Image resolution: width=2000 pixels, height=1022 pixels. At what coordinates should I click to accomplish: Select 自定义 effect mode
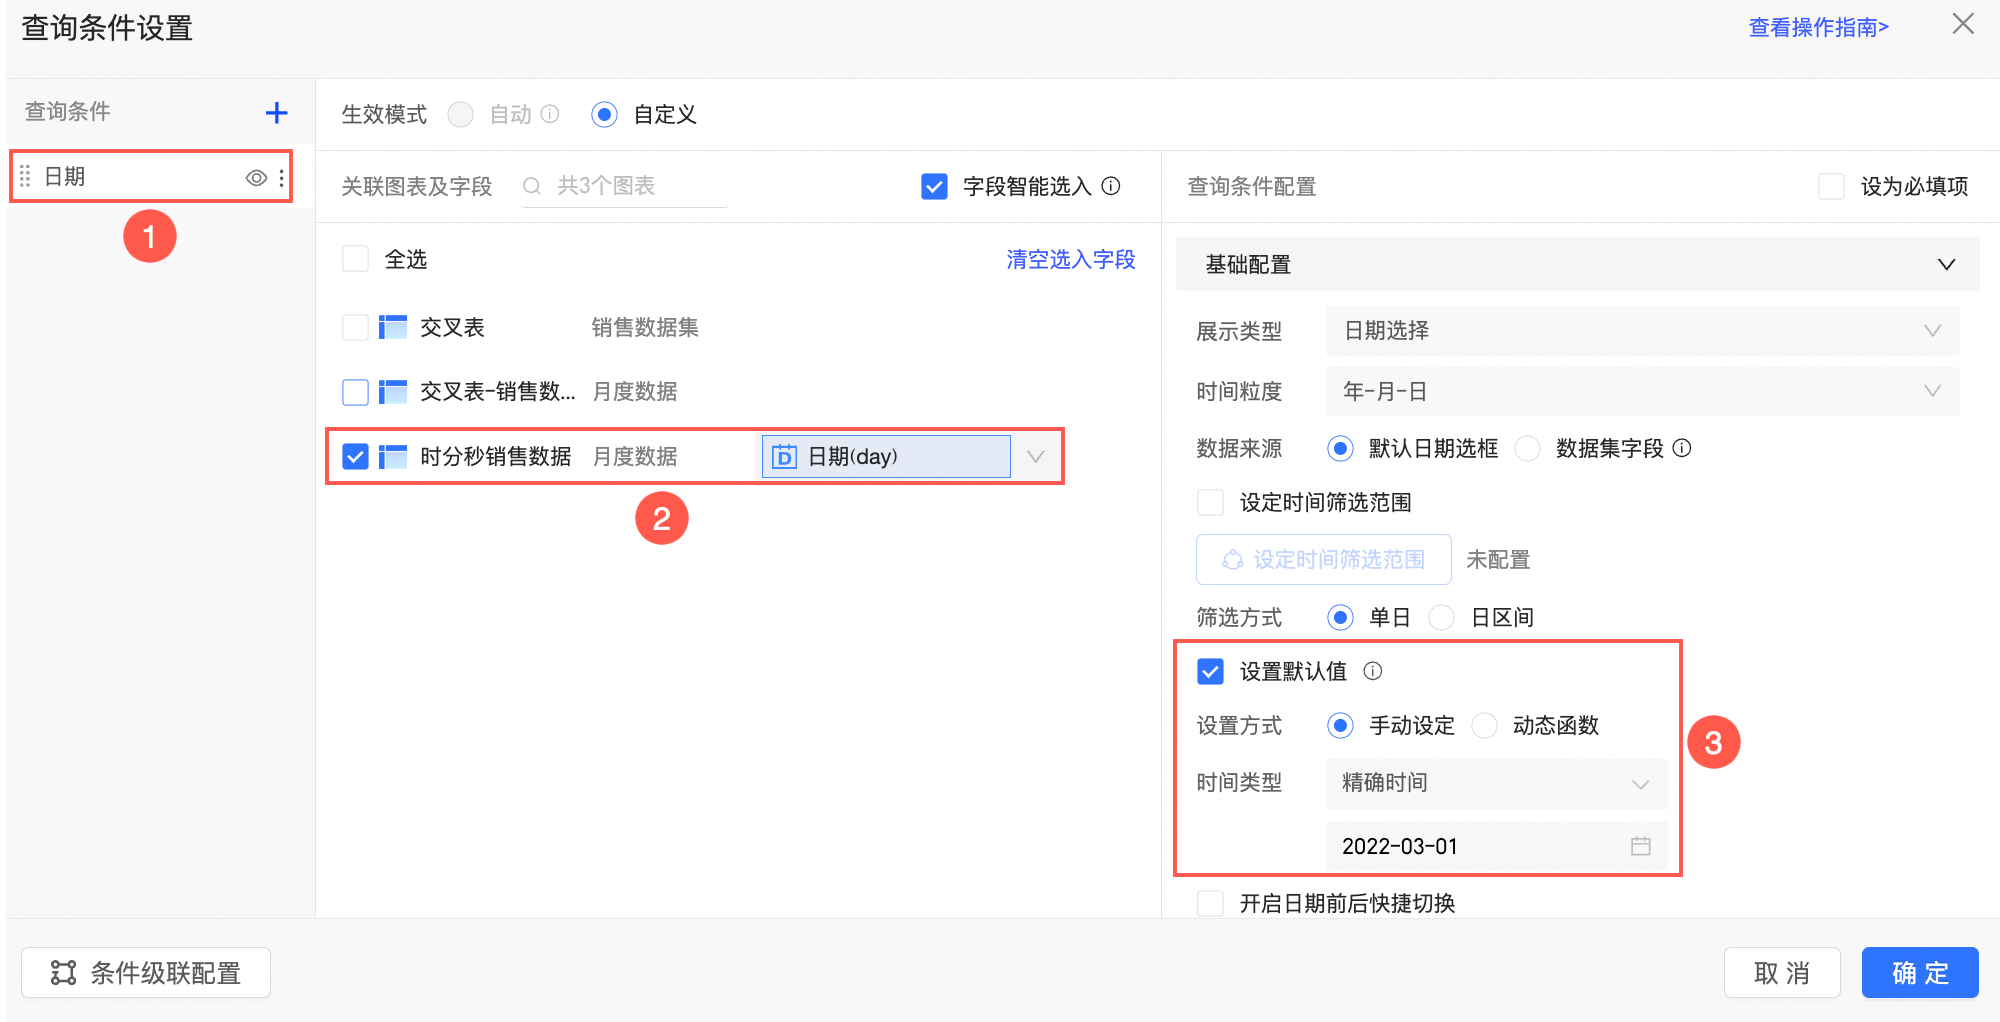coord(604,114)
